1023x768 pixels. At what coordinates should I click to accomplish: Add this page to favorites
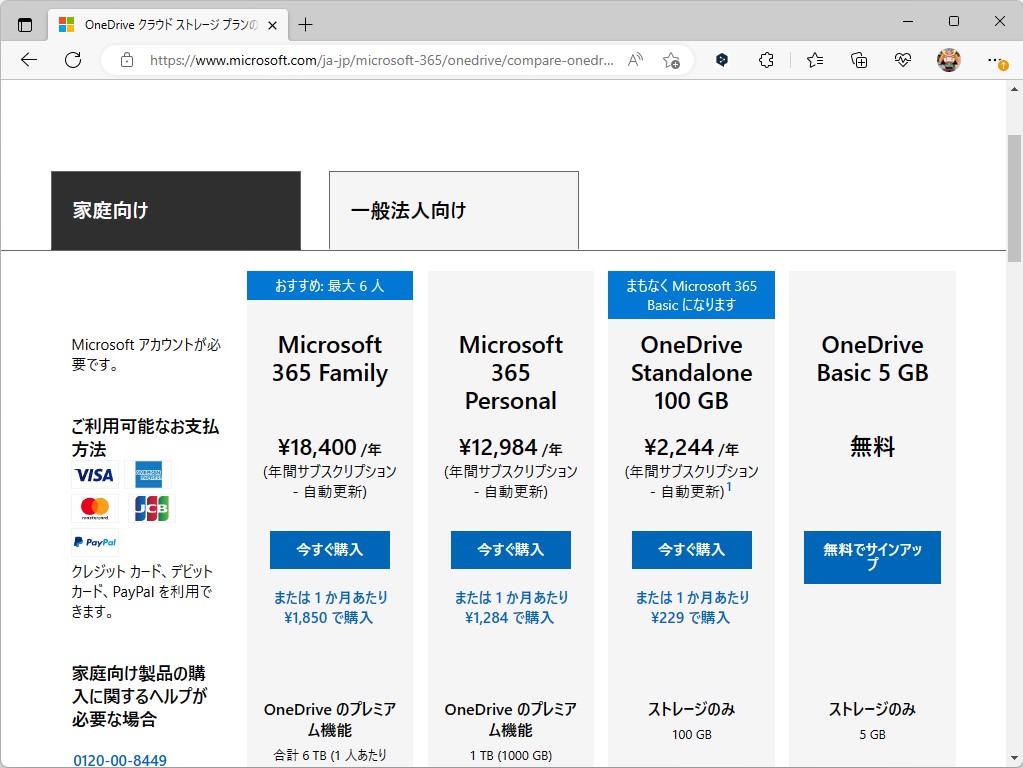(673, 60)
